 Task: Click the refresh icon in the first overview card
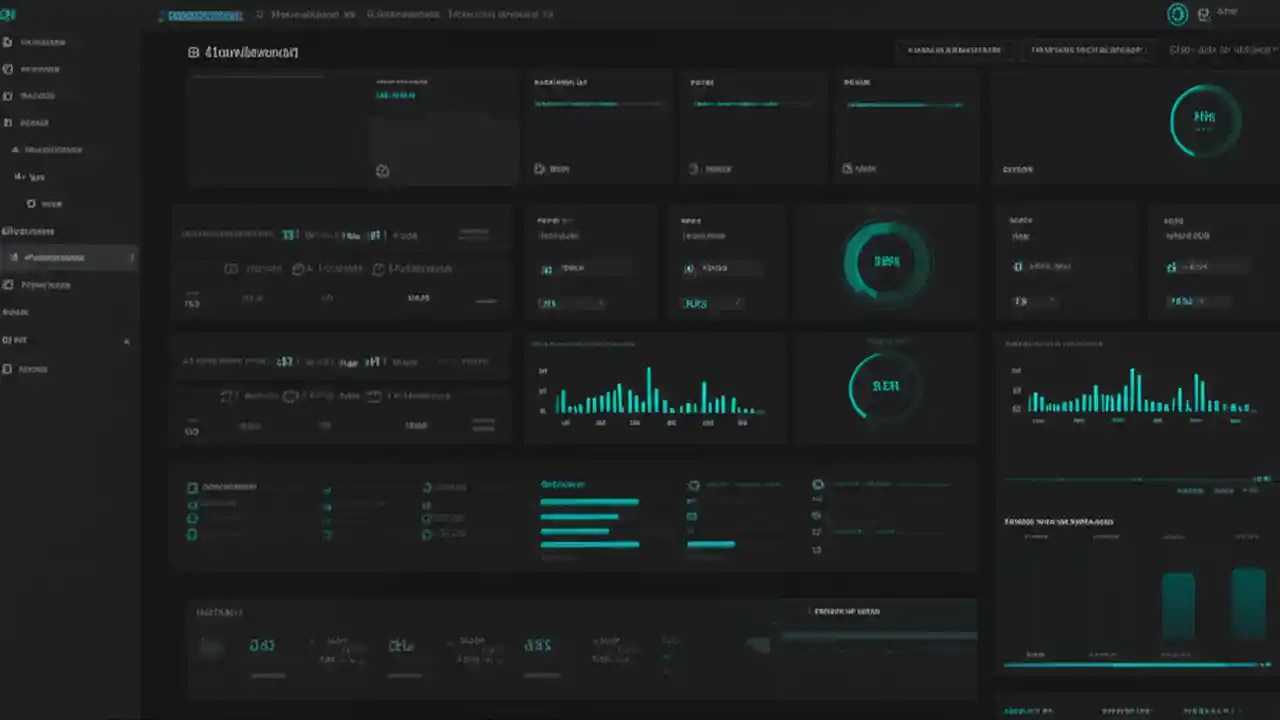click(382, 171)
